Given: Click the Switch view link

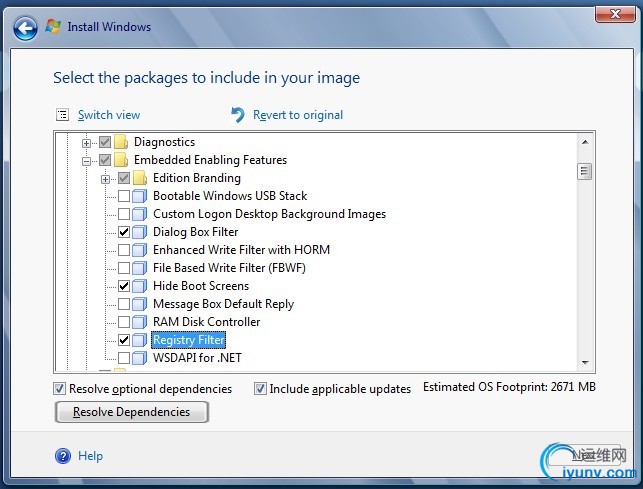Looking at the screenshot, I should click(109, 115).
